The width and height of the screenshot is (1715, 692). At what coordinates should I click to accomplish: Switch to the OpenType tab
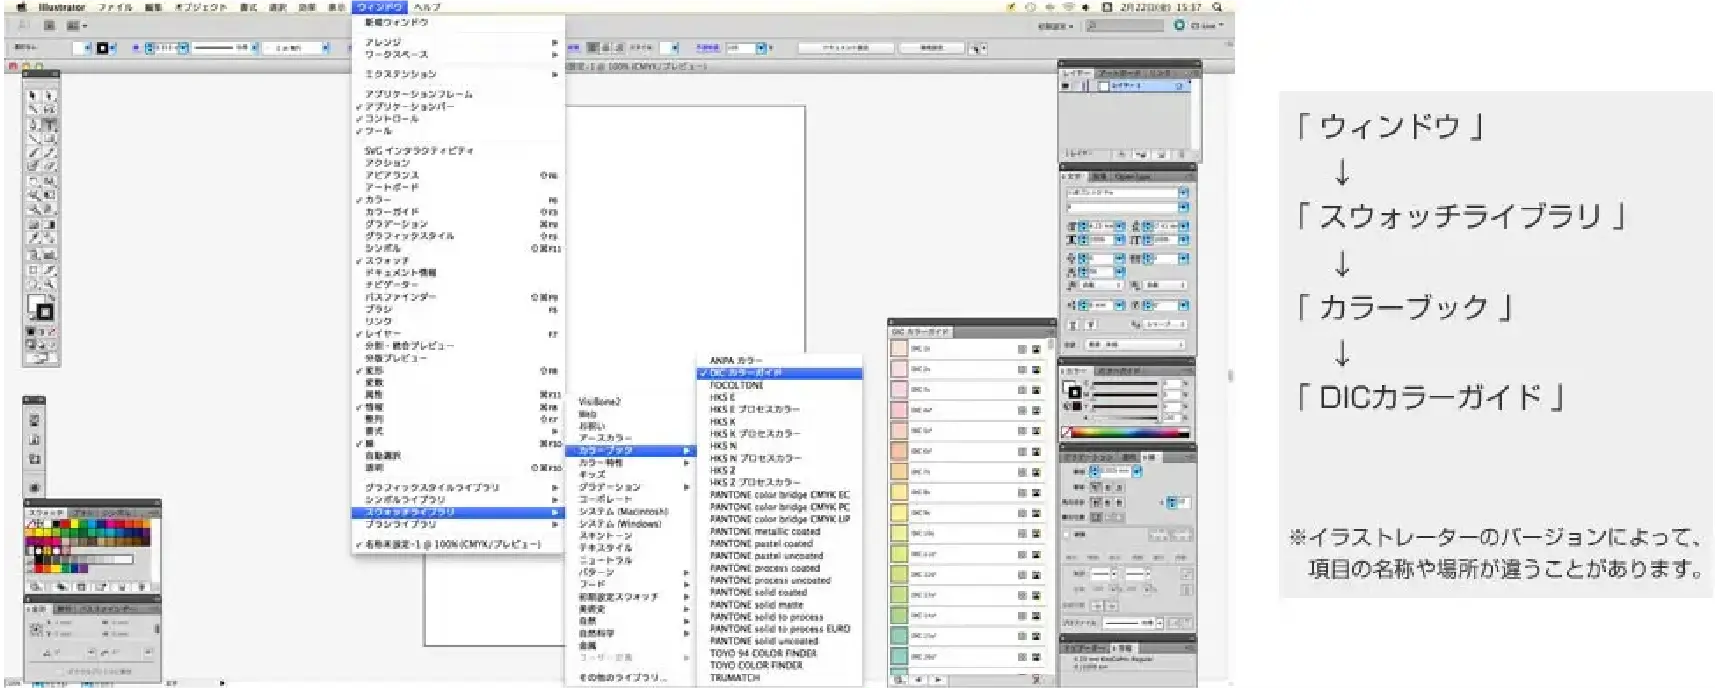tap(1133, 176)
